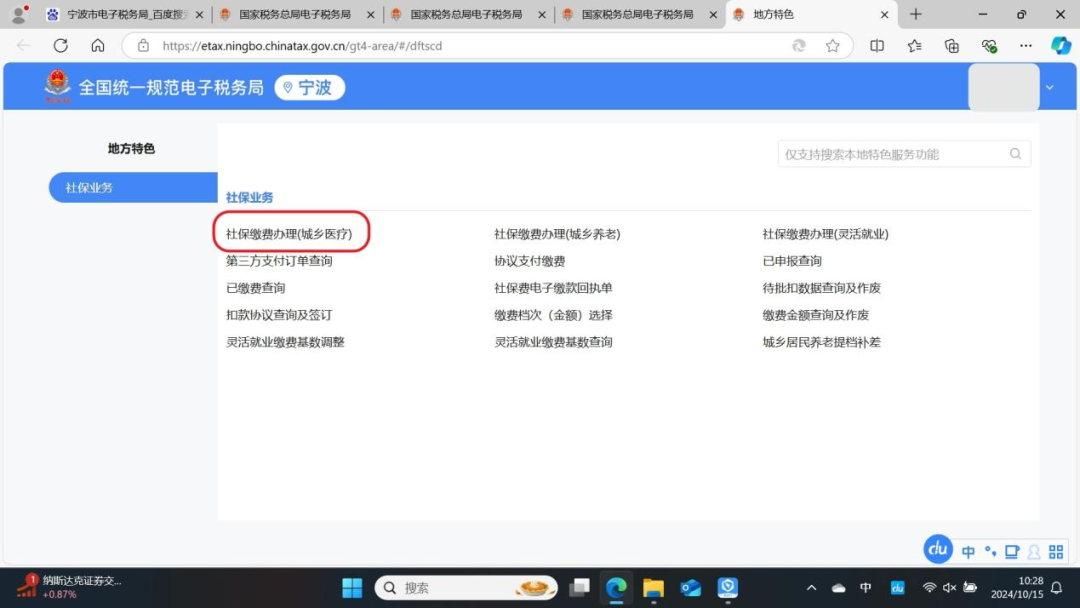
Task: Open the Copilot sidebar icon
Action: click(x=1060, y=46)
